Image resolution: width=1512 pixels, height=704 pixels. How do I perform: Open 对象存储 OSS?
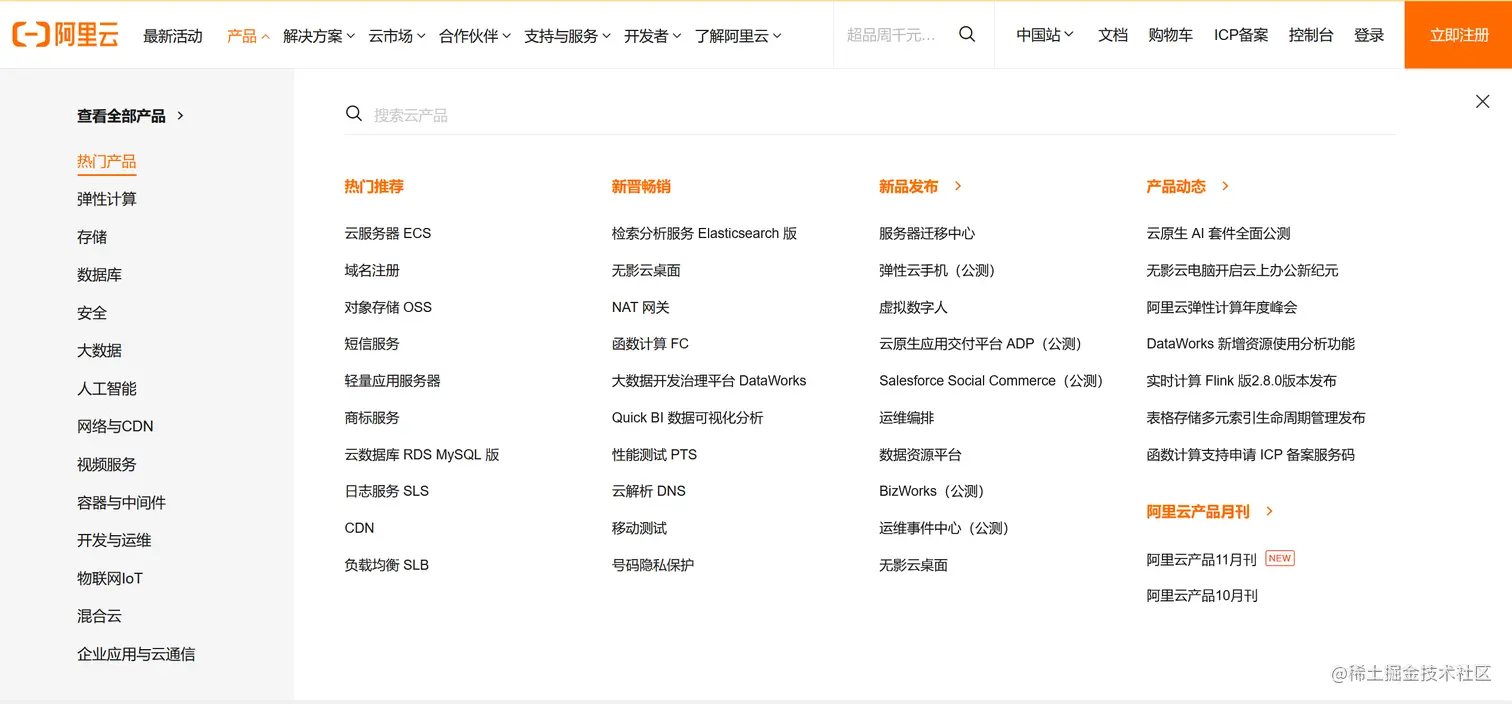tap(388, 307)
